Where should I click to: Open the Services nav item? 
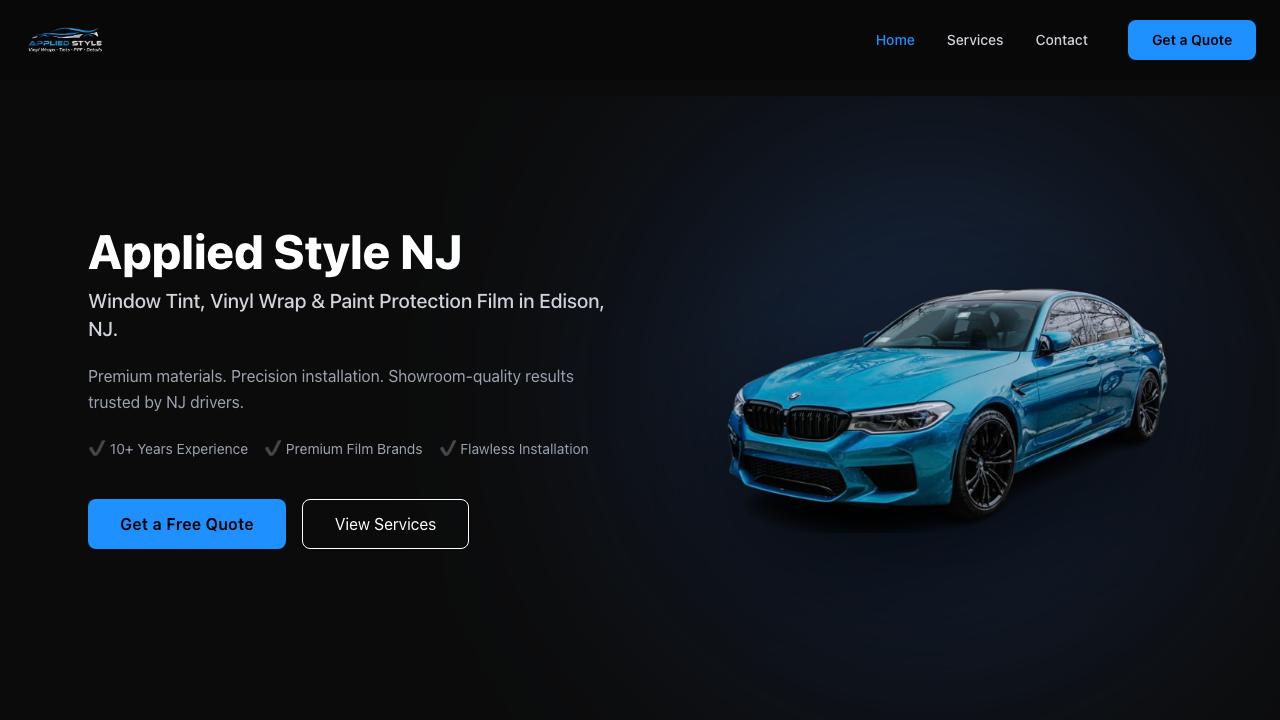[975, 40]
